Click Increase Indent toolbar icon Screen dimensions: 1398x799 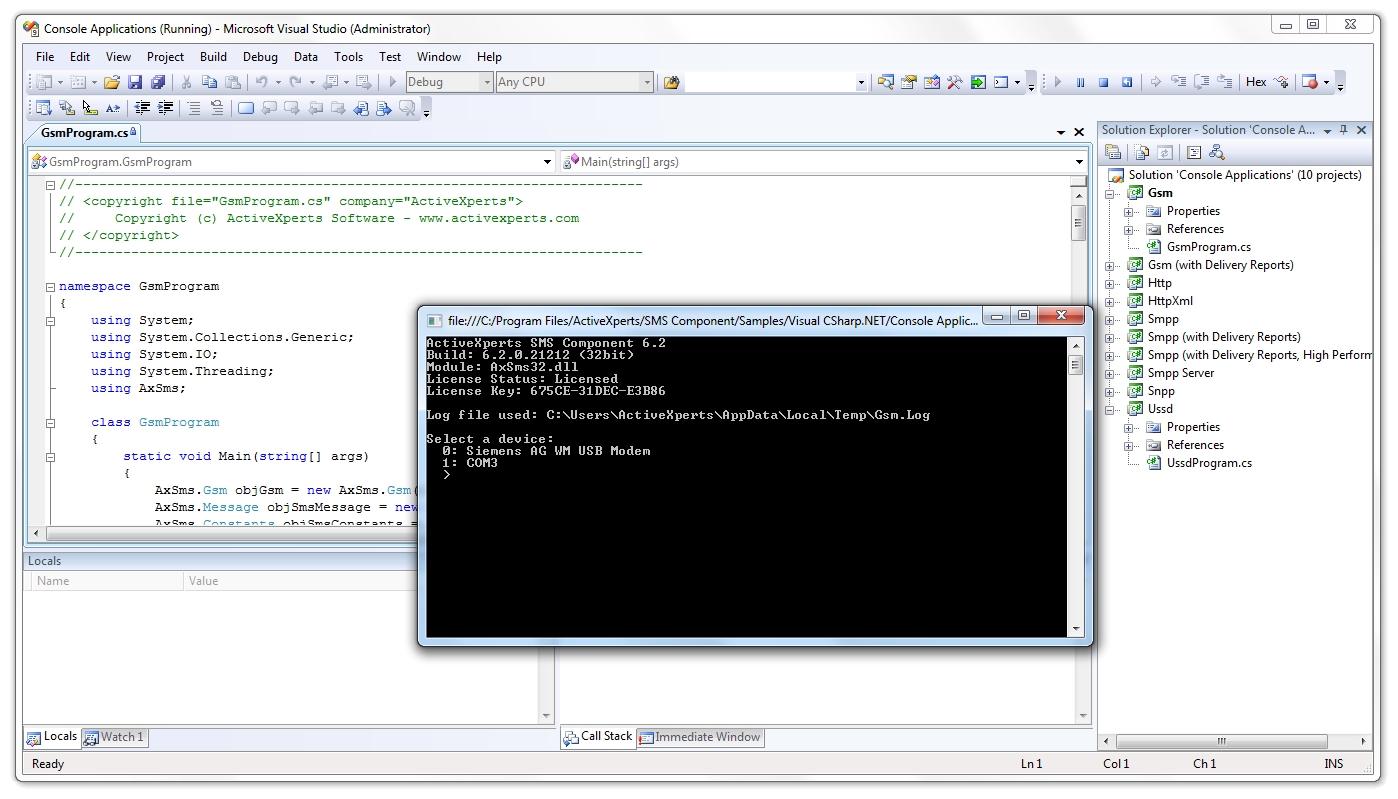(165, 108)
